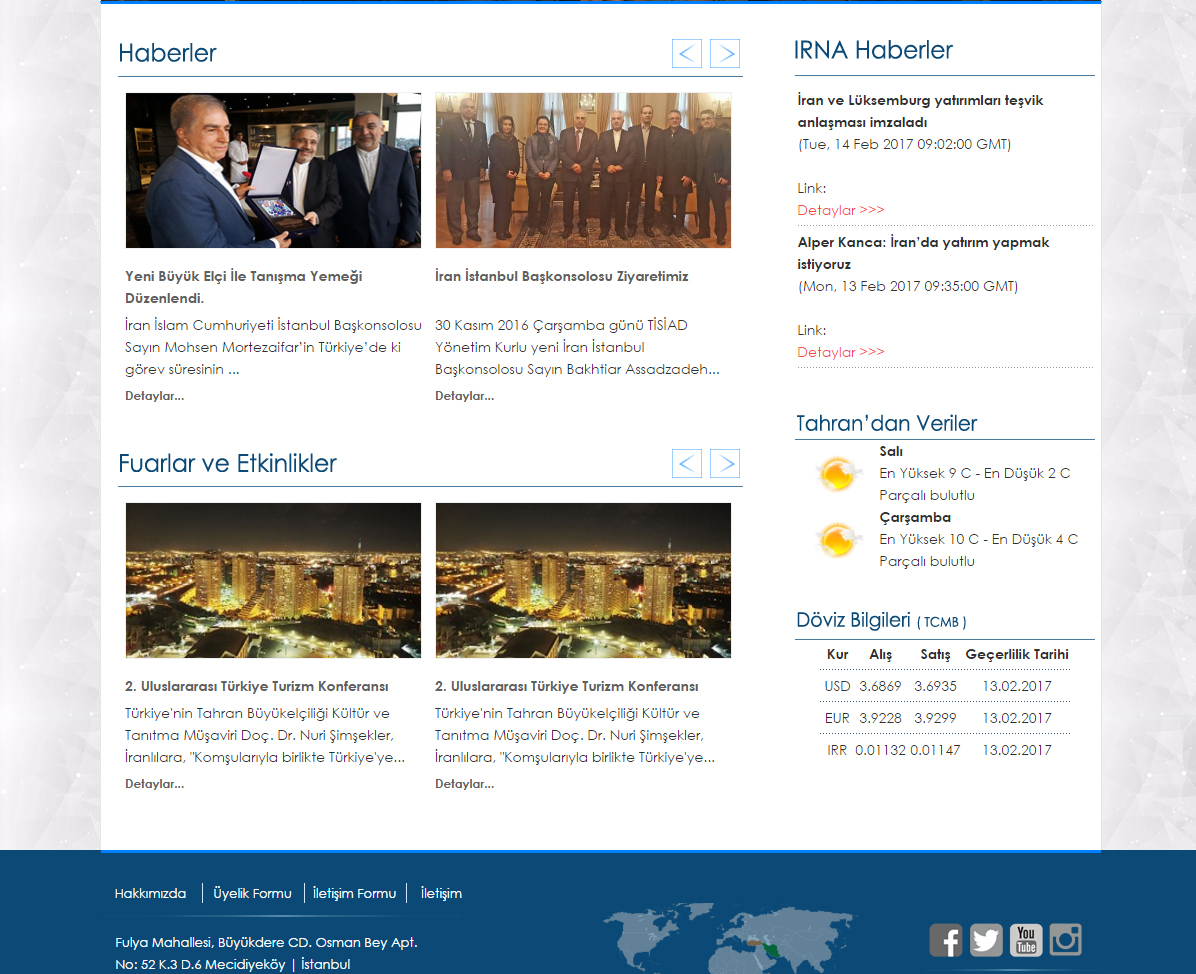1196x974 pixels.
Task: Click the Mon, 13 Feb 2017 timestamp
Action: click(x=908, y=286)
